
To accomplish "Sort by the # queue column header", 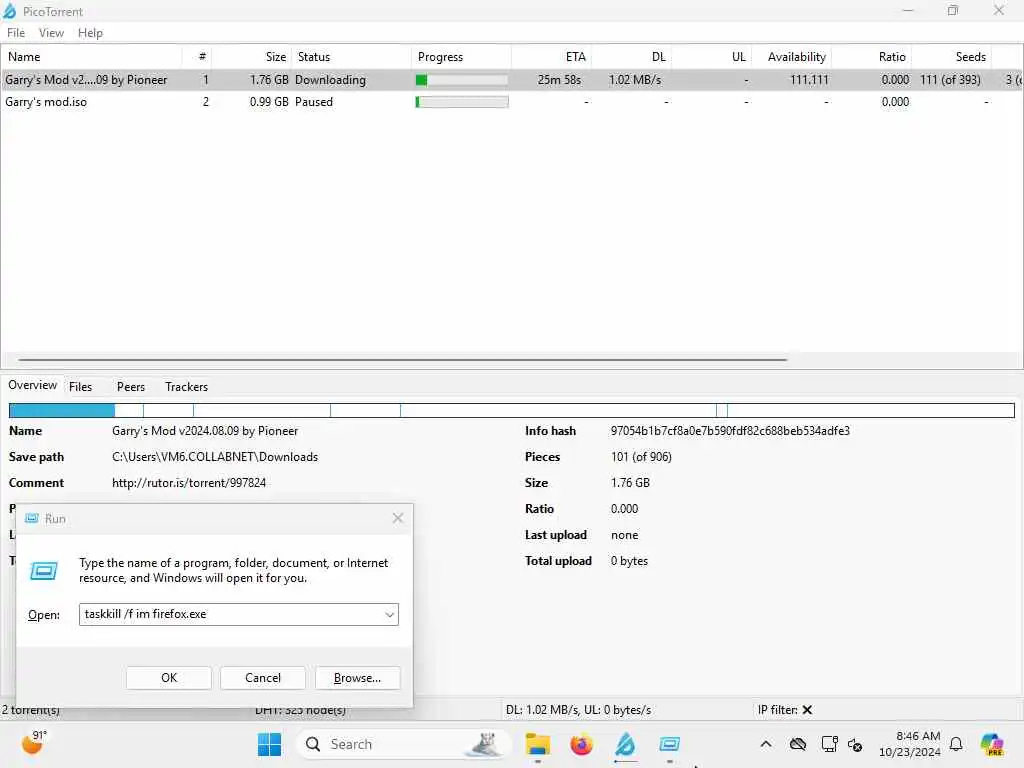I will coord(197,57).
